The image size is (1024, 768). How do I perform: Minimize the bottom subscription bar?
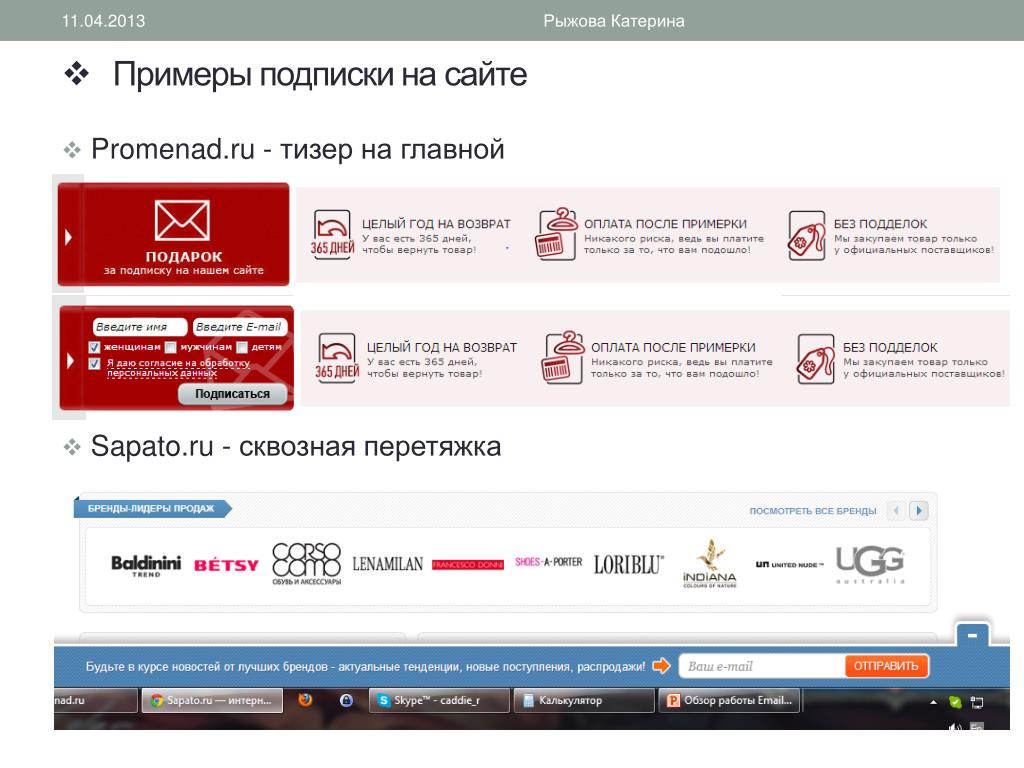972,635
